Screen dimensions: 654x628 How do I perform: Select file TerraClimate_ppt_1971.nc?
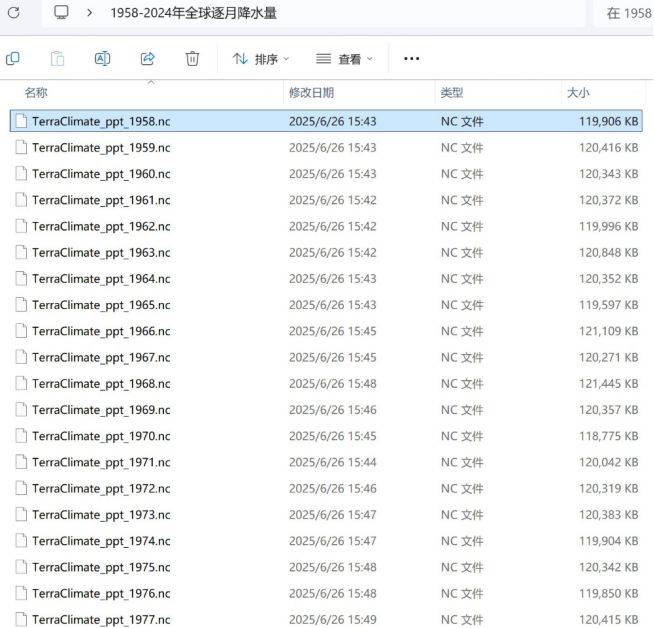pyautogui.click(x=326, y=462)
